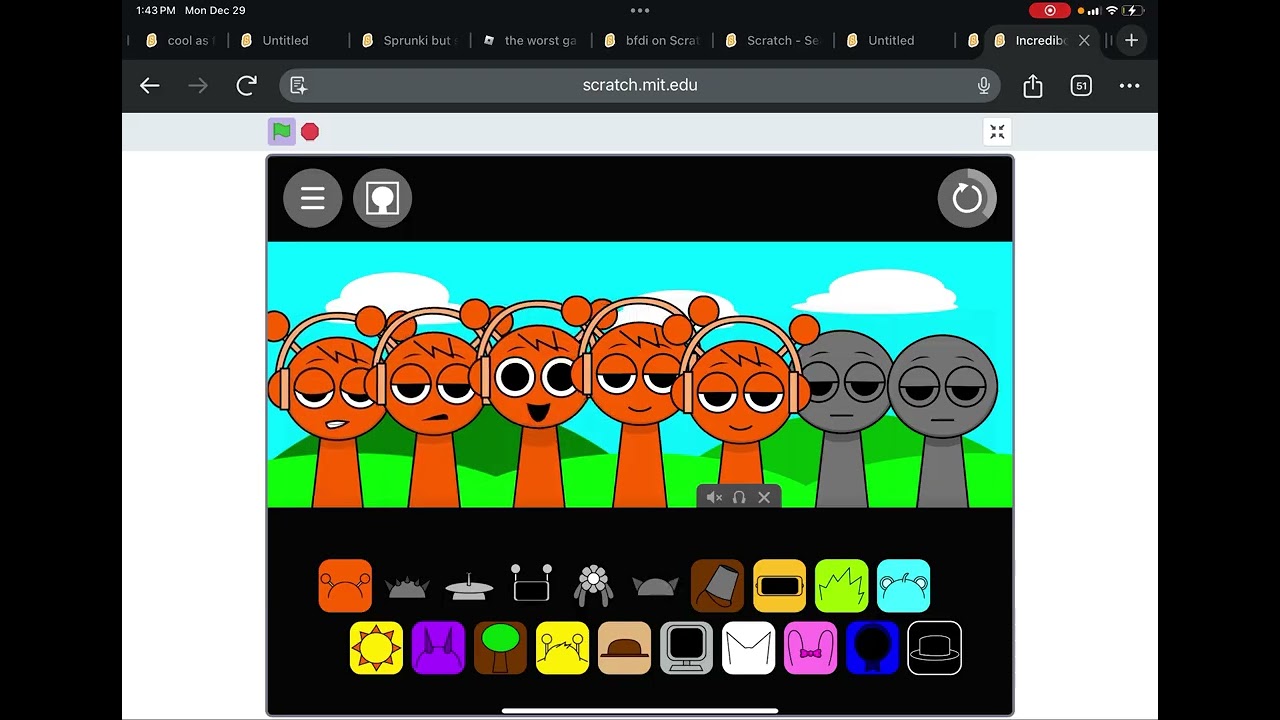The image size is (1280, 720).
Task: Select the brown bucket sound icon
Action: [x=717, y=586]
